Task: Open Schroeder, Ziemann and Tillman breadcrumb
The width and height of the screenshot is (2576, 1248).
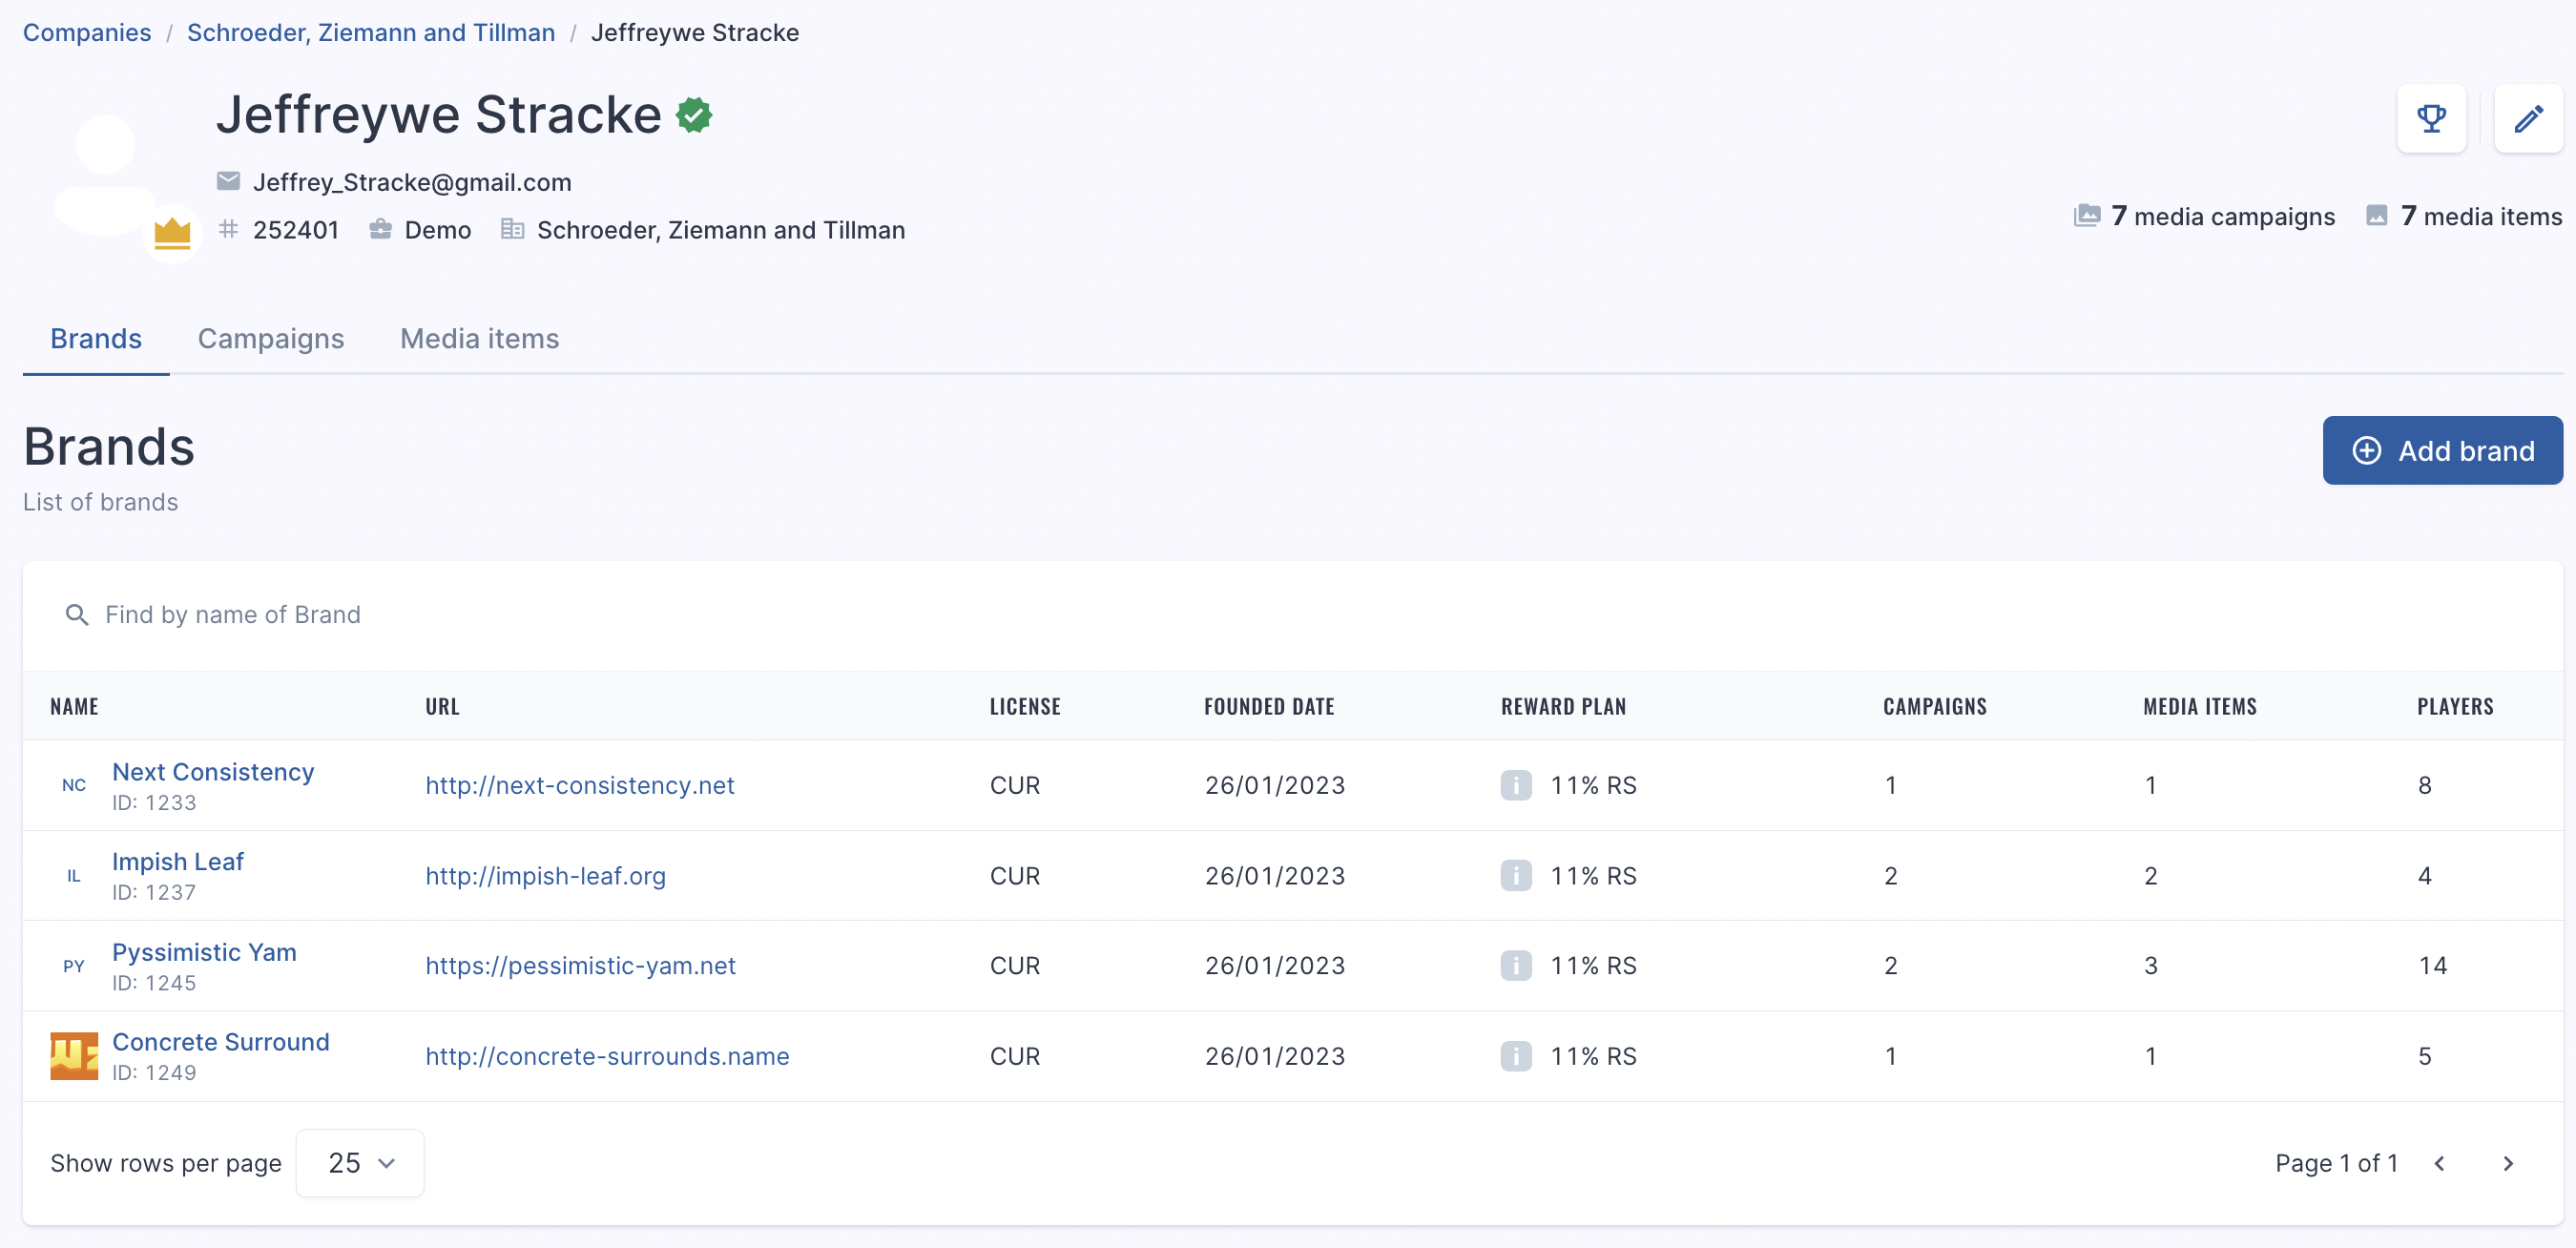Action: (x=371, y=32)
